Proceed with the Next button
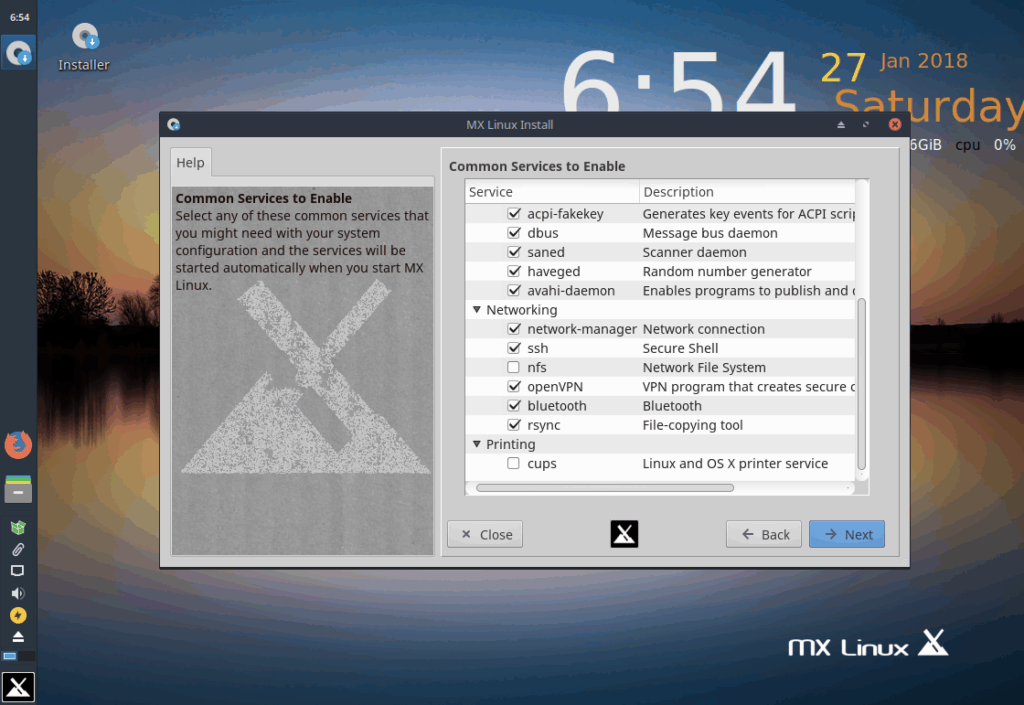 [847, 534]
